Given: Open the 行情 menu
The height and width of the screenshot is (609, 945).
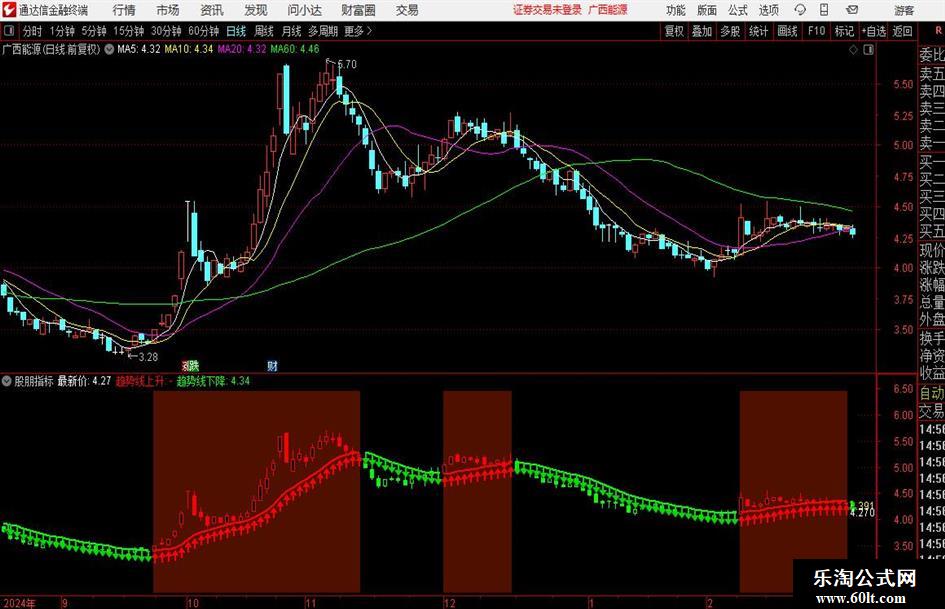Looking at the screenshot, I should pos(124,10).
